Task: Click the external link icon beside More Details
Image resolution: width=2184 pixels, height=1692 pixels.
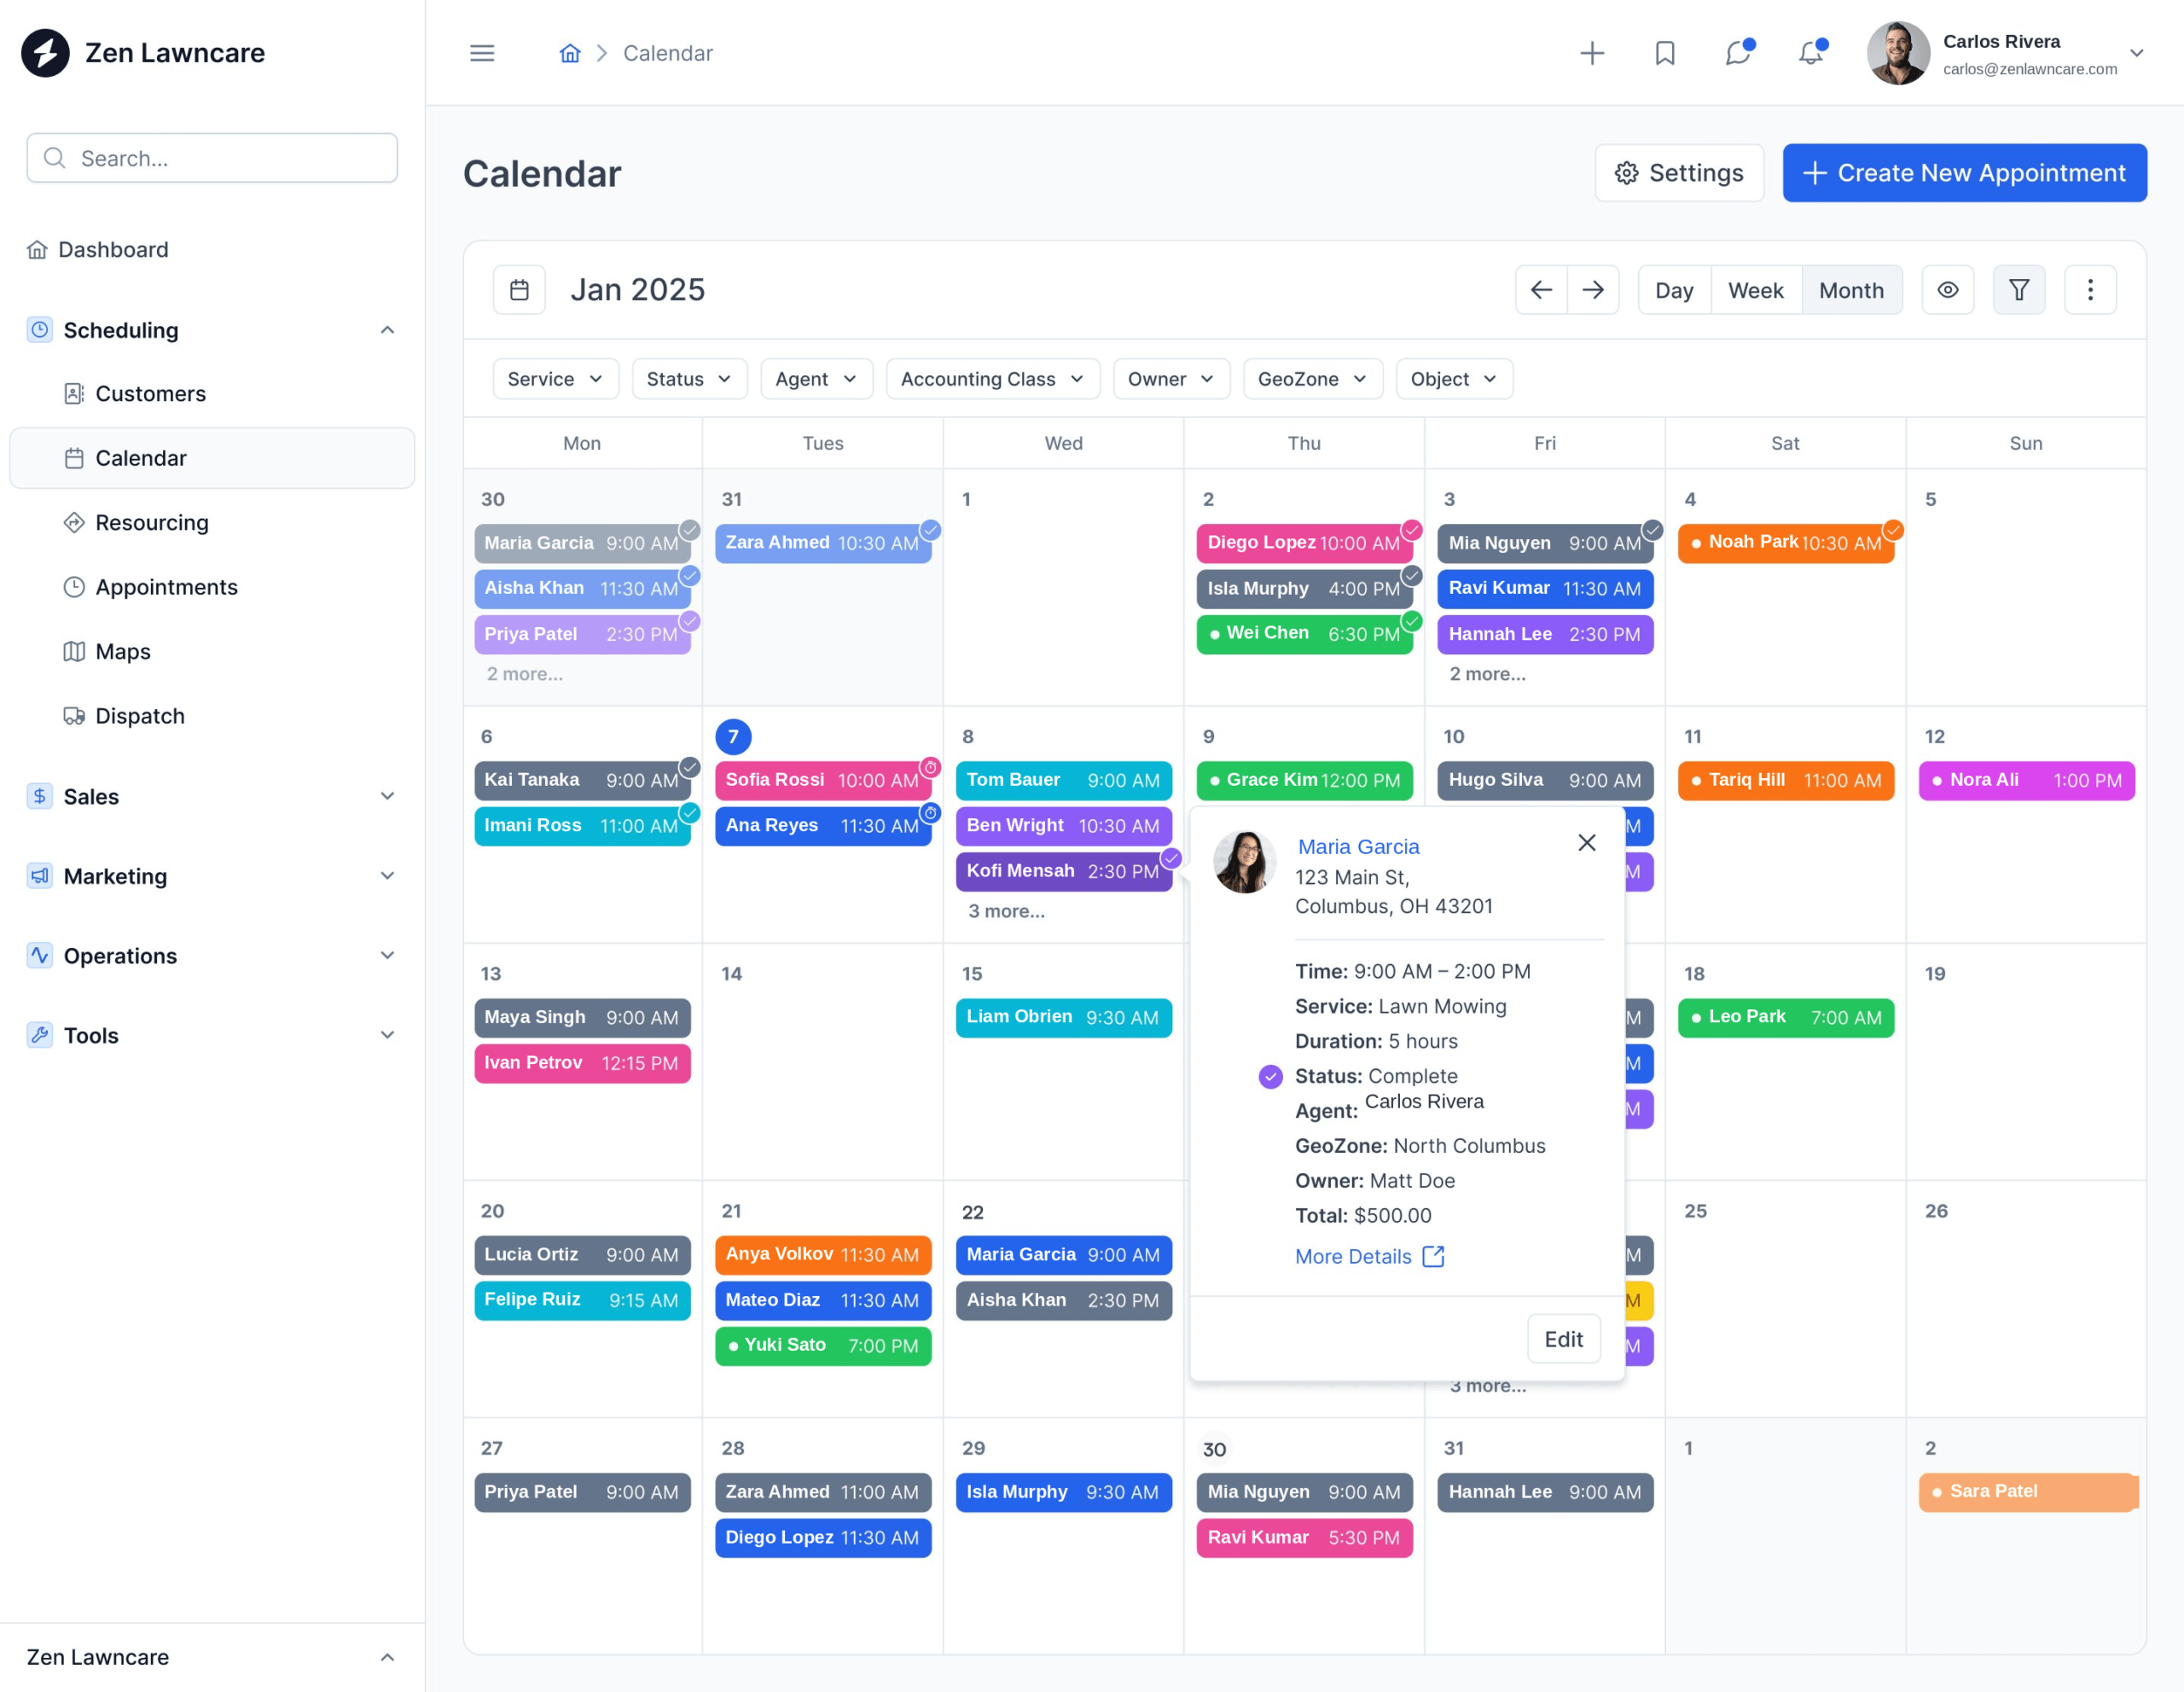Action: [x=1433, y=1256]
